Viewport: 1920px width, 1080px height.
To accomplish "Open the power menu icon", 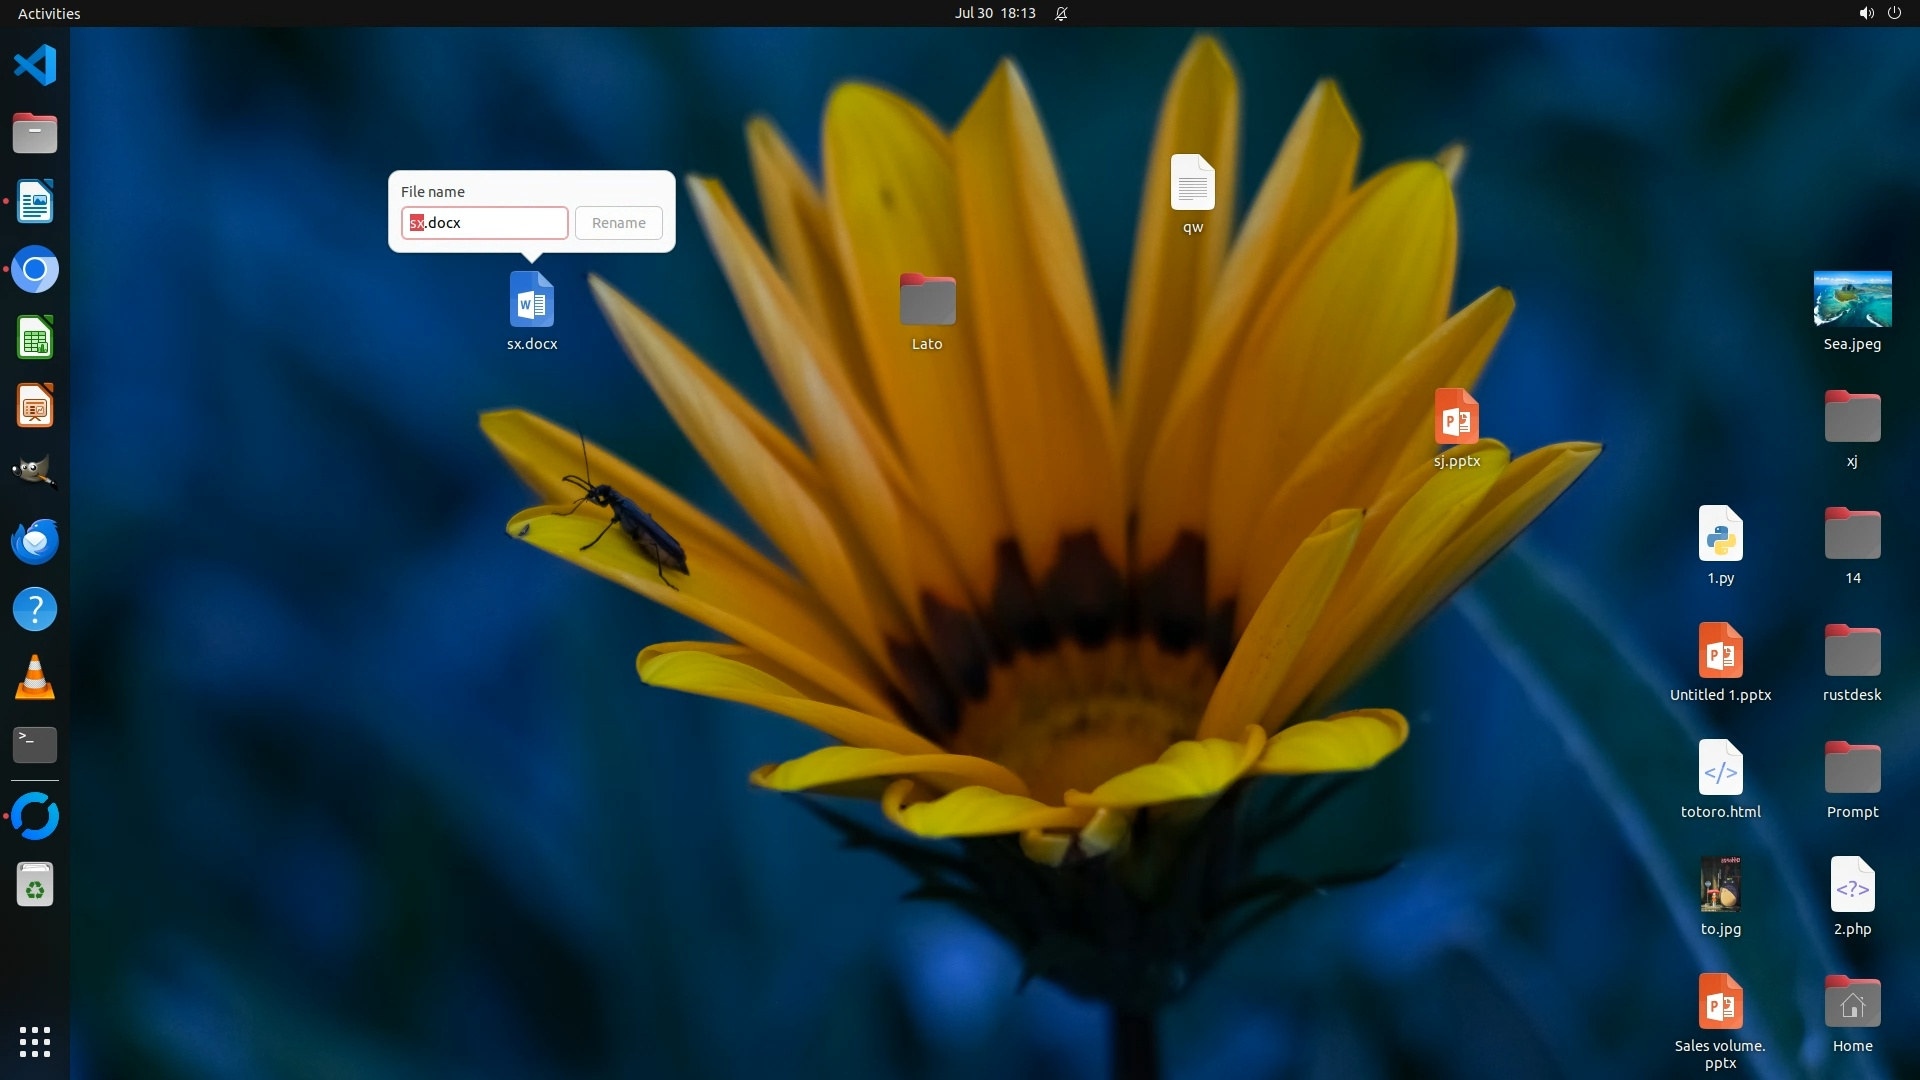I will (x=1894, y=13).
